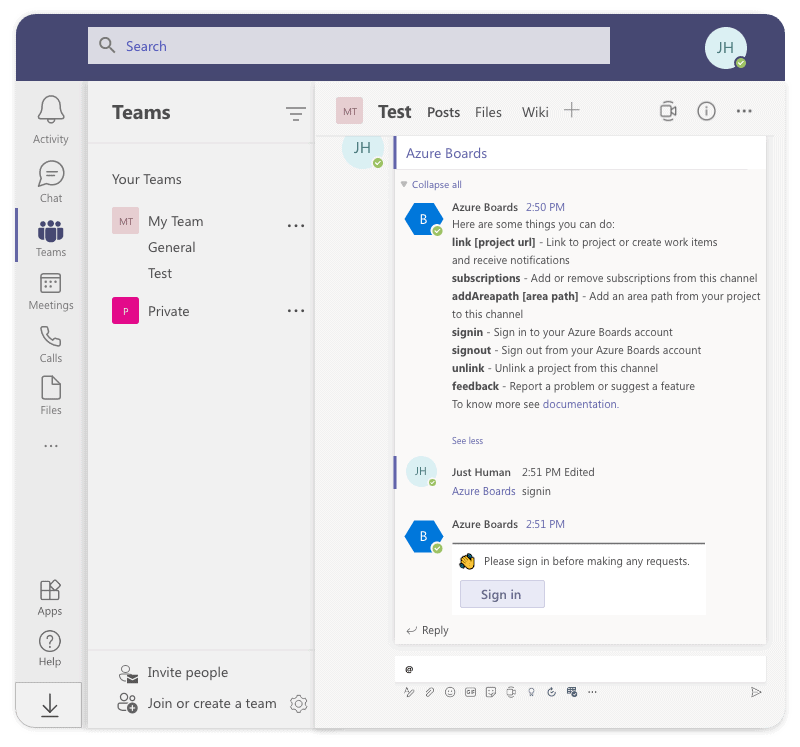
Task: Select the Format compose option
Action: coord(409,692)
